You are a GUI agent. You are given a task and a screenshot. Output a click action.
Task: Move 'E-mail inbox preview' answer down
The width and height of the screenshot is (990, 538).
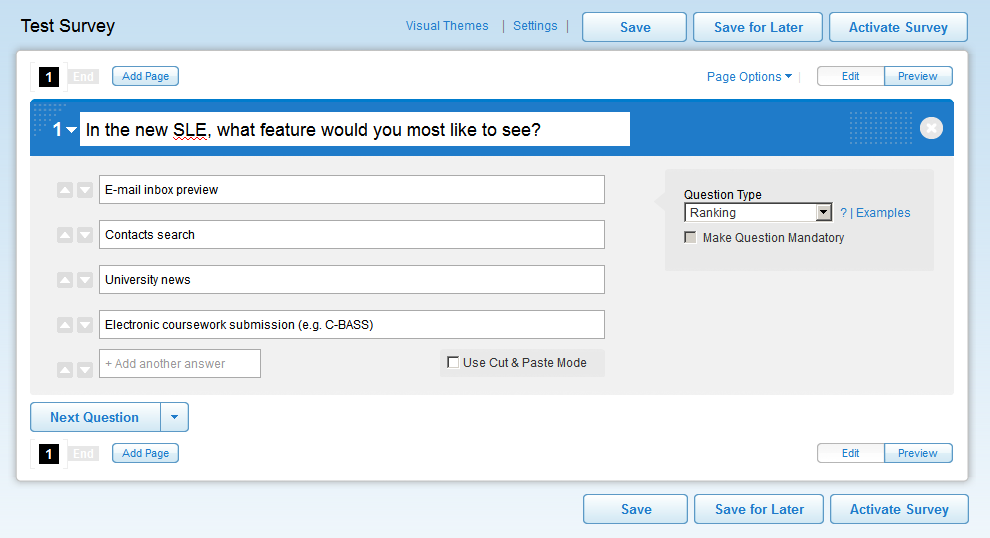click(85, 190)
